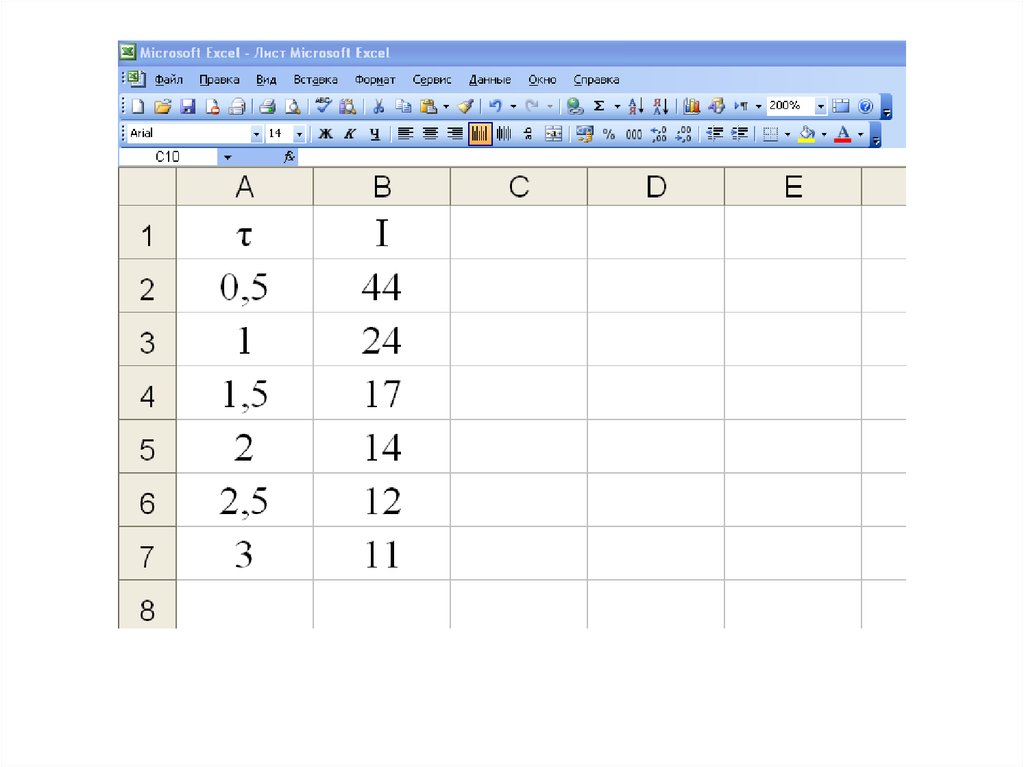The width and height of the screenshot is (1024, 767).
Task: Apply red font color A
Action: click(843, 134)
